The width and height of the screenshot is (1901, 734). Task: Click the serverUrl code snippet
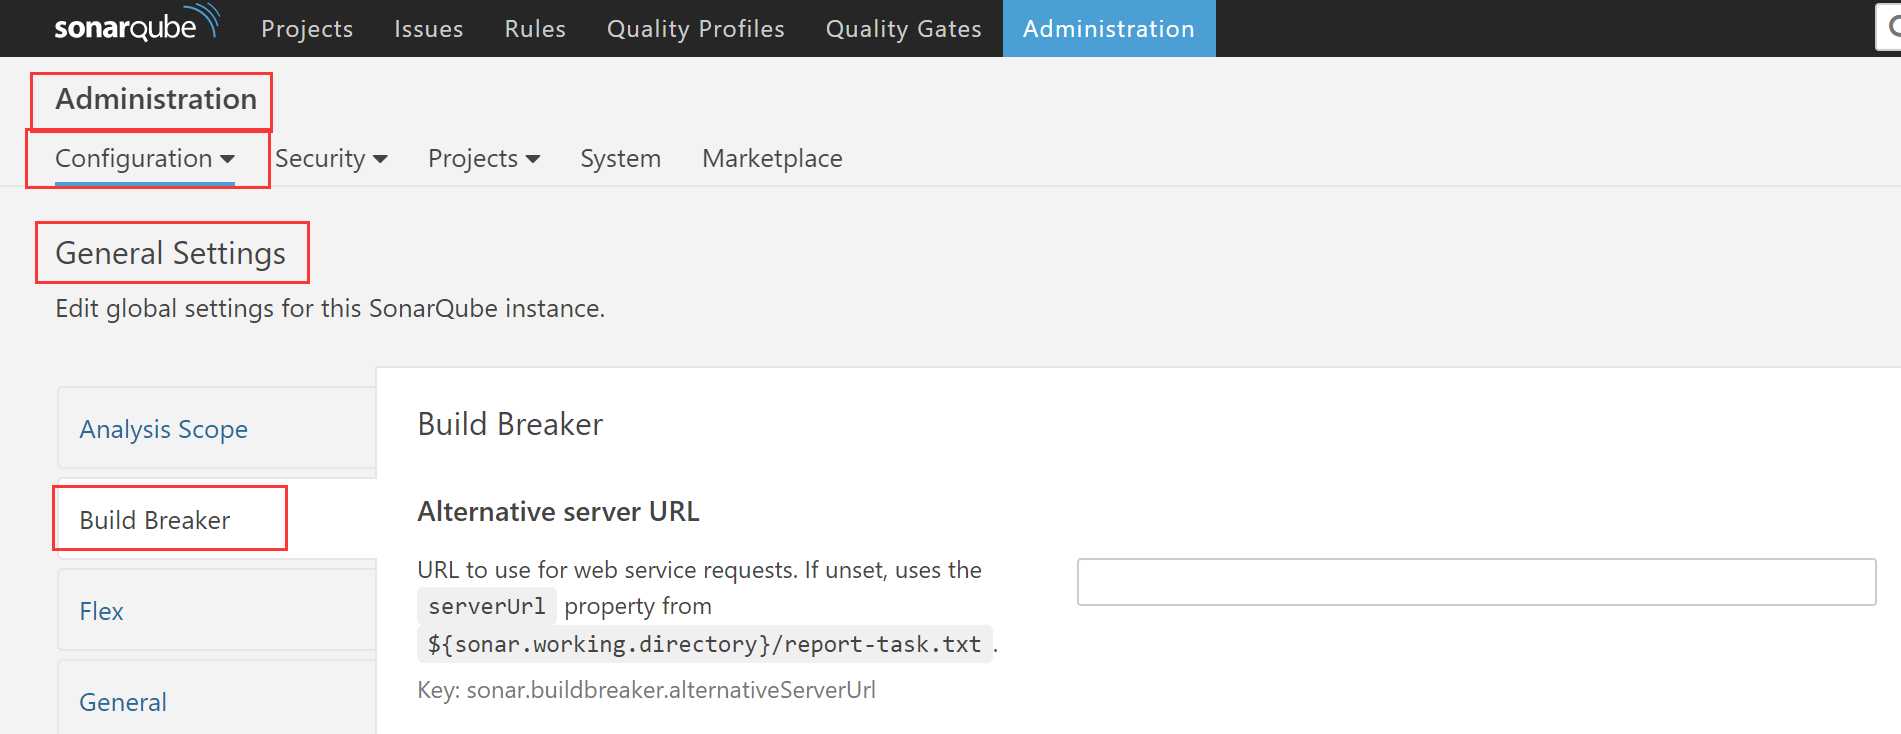click(x=487, y=606)
